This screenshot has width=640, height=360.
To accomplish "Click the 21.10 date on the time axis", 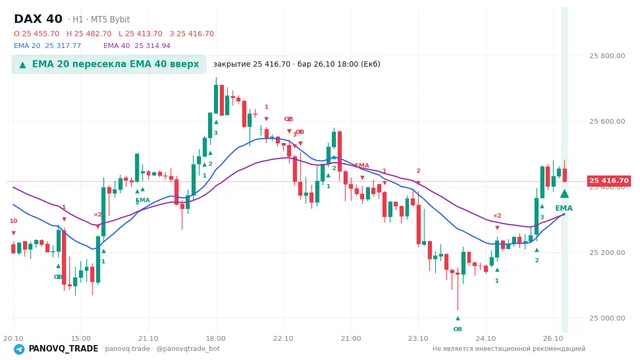I will (x=148, y=338).
